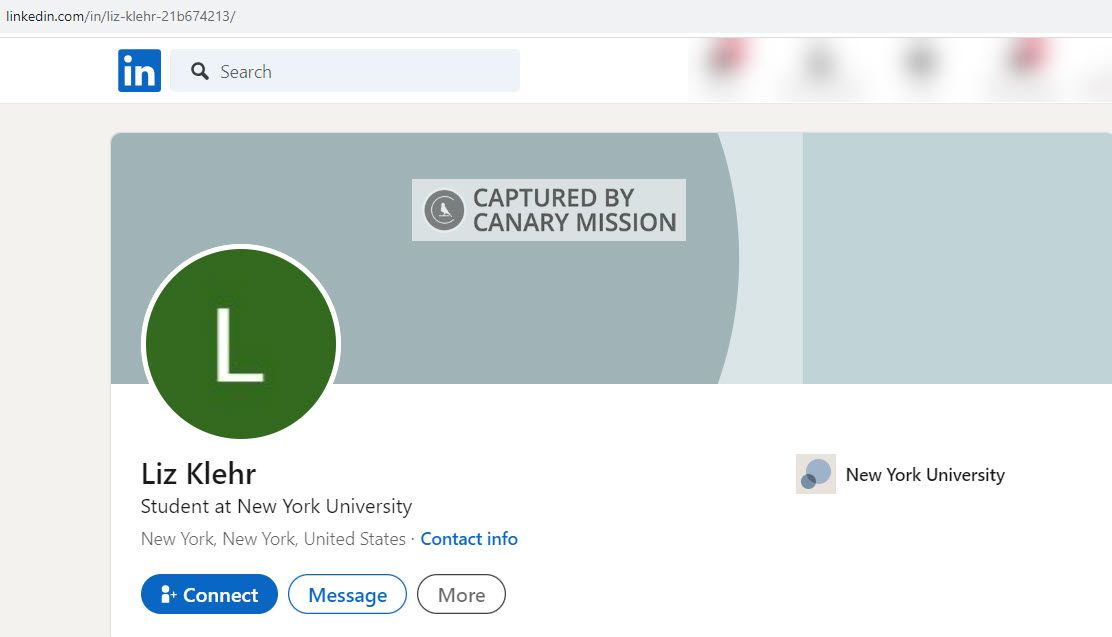This screenshot has height=637, width=1112.
Task: Open the New York University link
Action: (x=925, y=475)
